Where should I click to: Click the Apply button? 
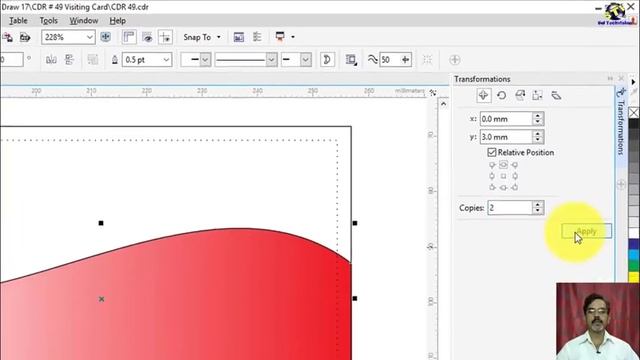[x=587, y=231]
